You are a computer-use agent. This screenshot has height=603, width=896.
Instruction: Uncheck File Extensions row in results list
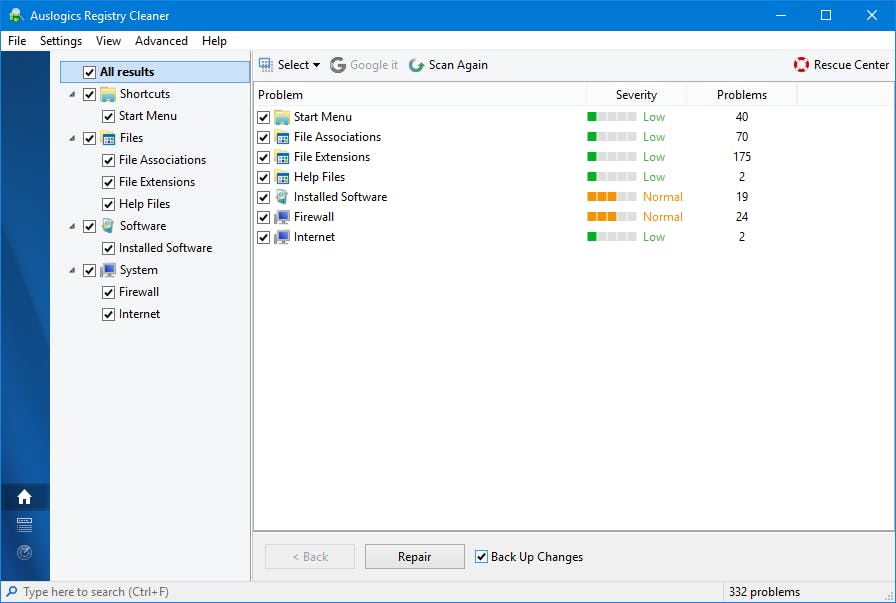coord(263,158)
